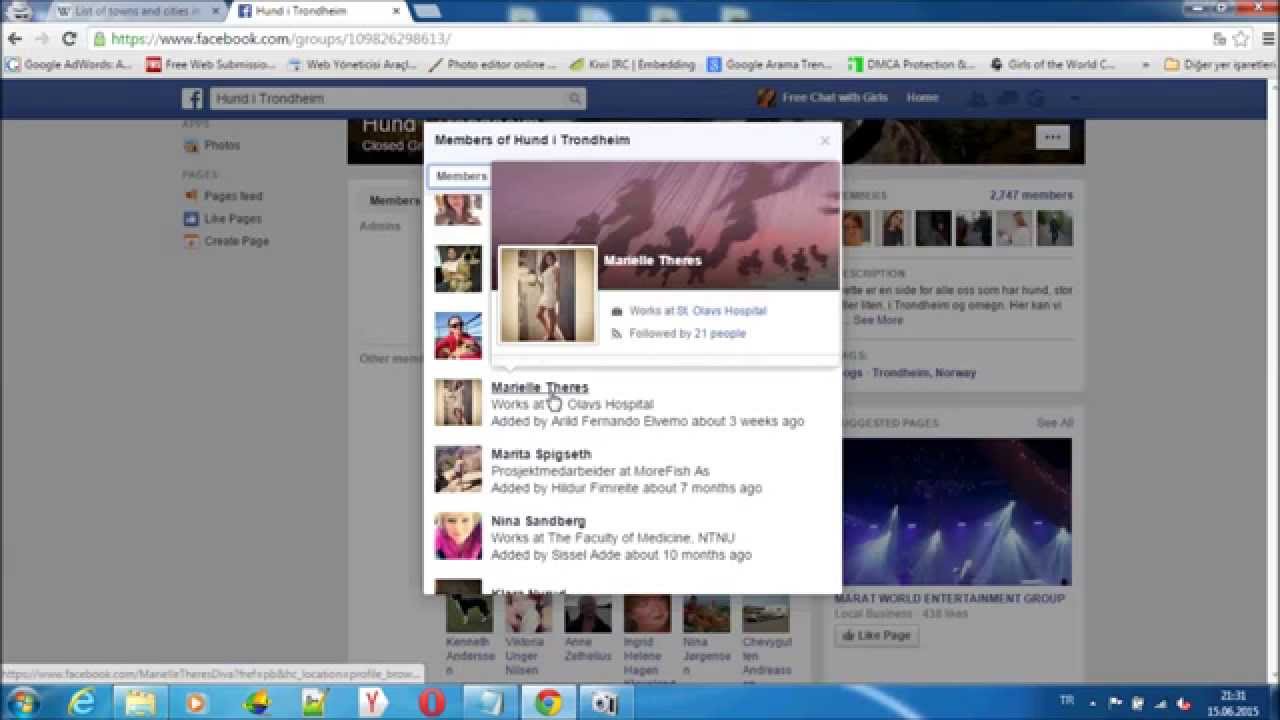Like the MARAT WORLD ENTERTAINMENT GROUP page
The height and width of the screenshot is (720, 1280).
(876, 635)
